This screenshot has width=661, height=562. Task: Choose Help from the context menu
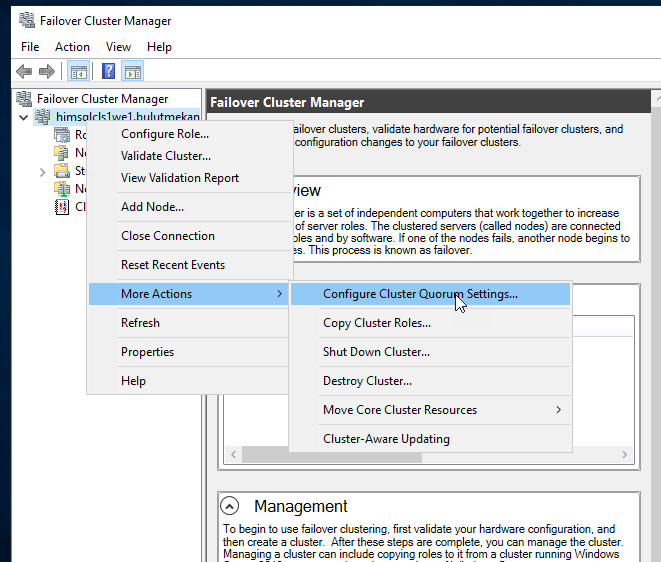(x=188, y=381)
